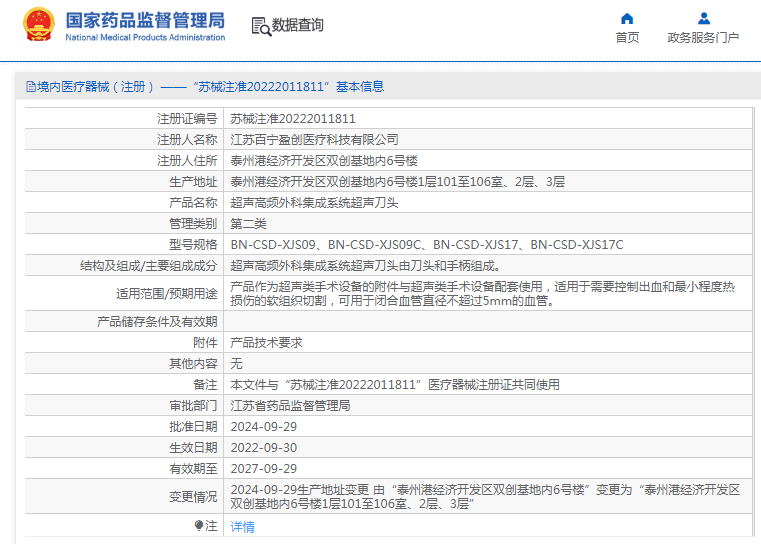Select approval date 2024-09-29 in 批准日期 row
Screen dimensions: 761x544
pyautogui.click(x=264, y=427)
